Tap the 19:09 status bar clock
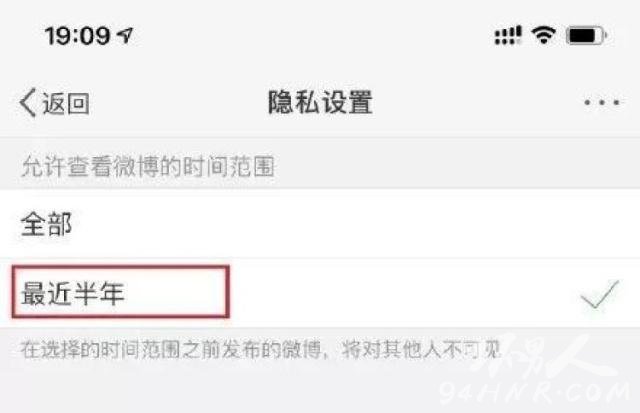Image resolution: width=640 pixels, height=413 pixels. [78, 36]
